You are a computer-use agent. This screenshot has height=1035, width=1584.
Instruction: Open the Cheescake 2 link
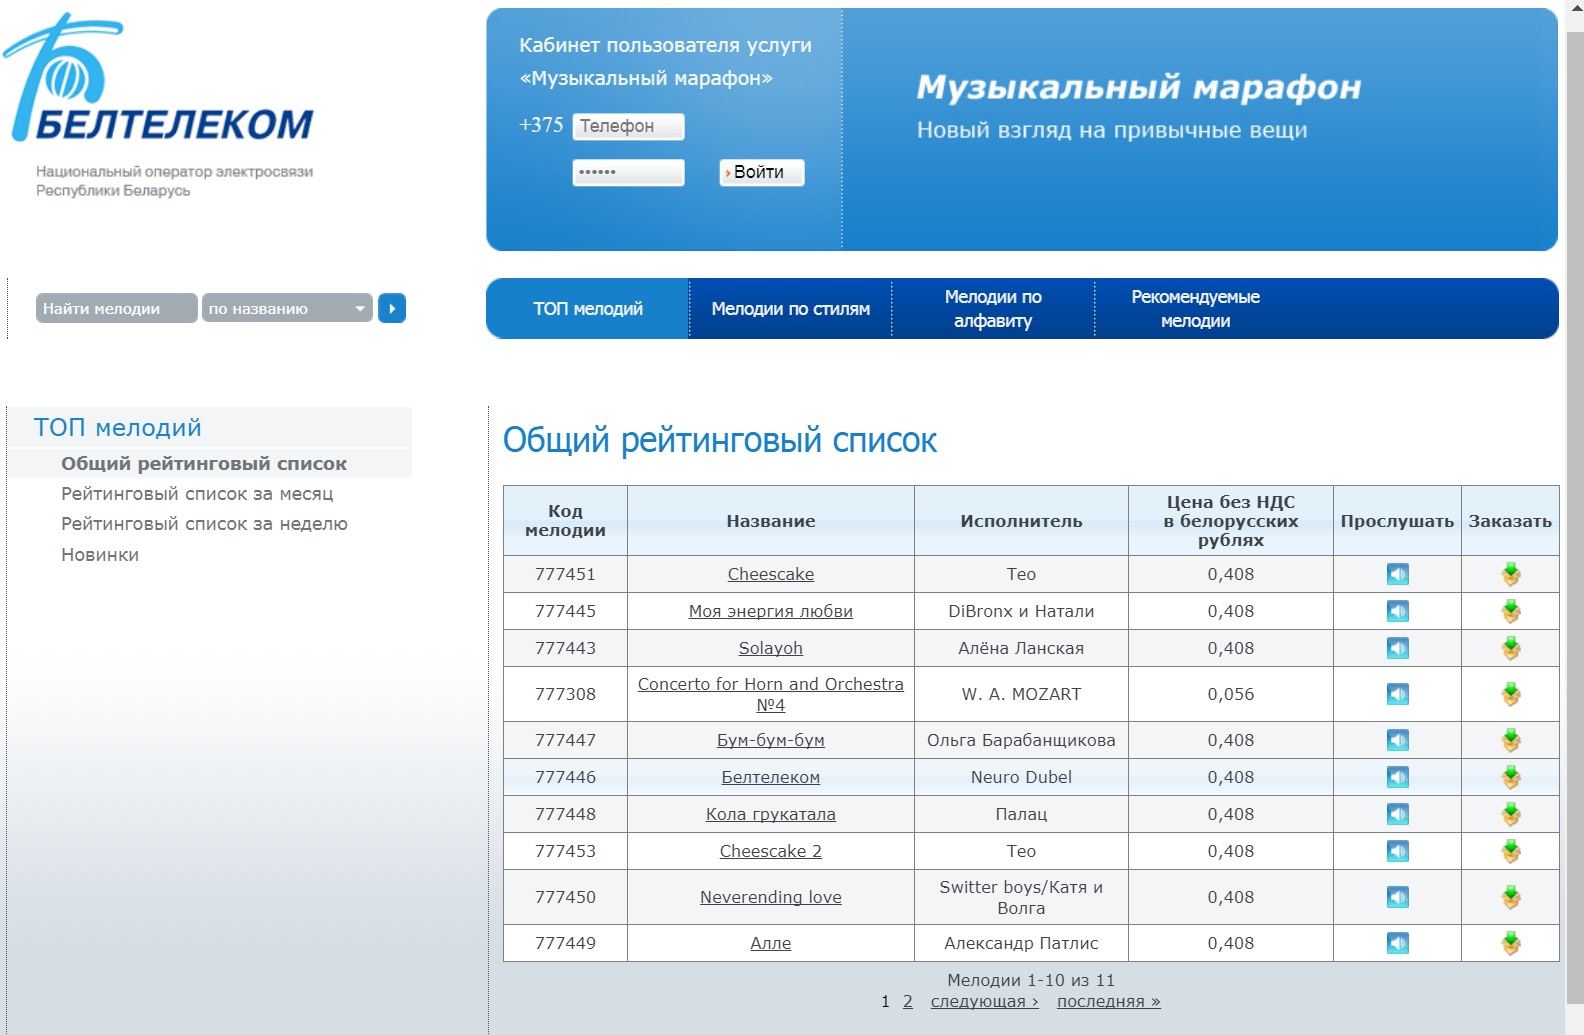point(771,851)
